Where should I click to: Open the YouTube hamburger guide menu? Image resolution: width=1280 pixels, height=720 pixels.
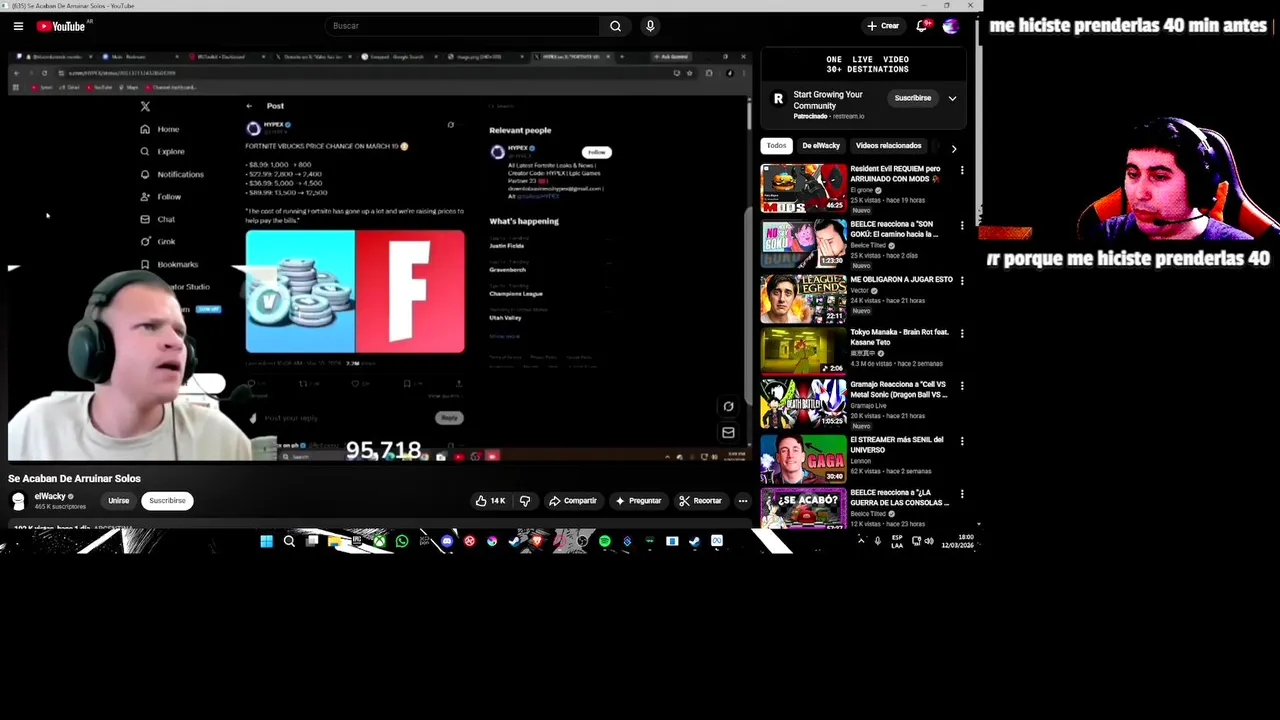point(18,26)
